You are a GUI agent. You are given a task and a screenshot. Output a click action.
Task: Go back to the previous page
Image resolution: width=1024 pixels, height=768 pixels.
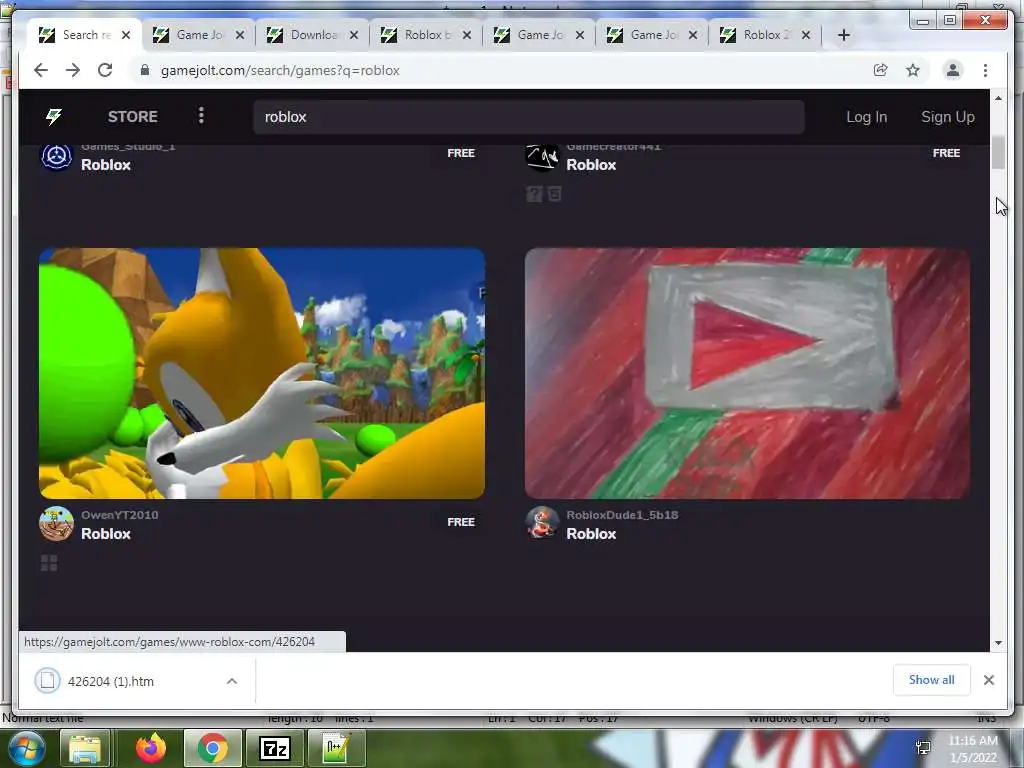click(x=40, y=70)
